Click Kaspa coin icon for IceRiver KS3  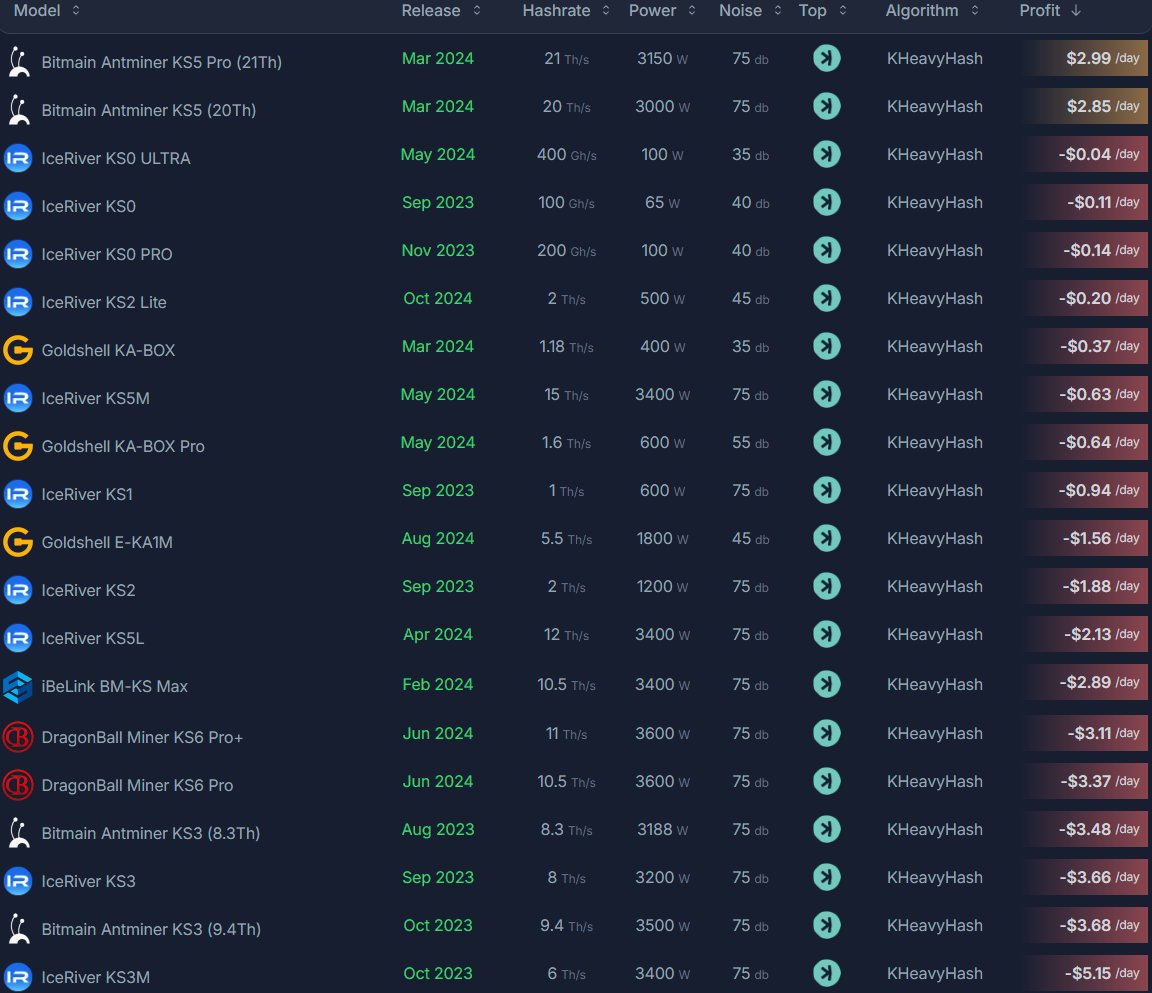pyautogui.click(x=827, y=878)
